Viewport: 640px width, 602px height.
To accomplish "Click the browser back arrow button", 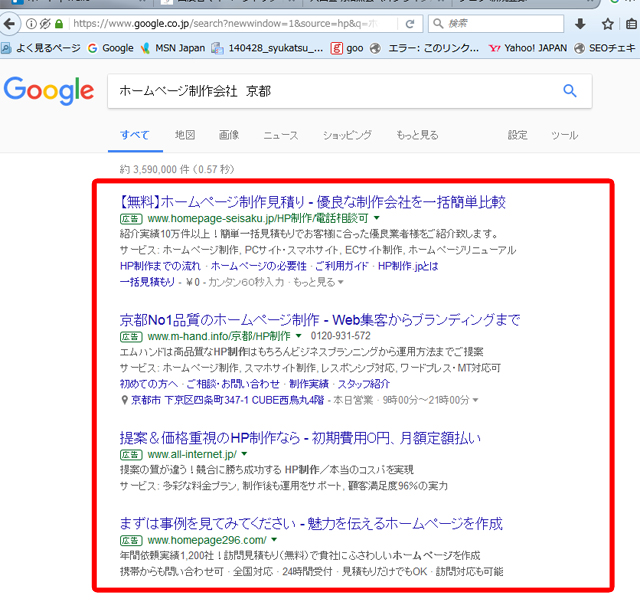I will click(9, 24).
